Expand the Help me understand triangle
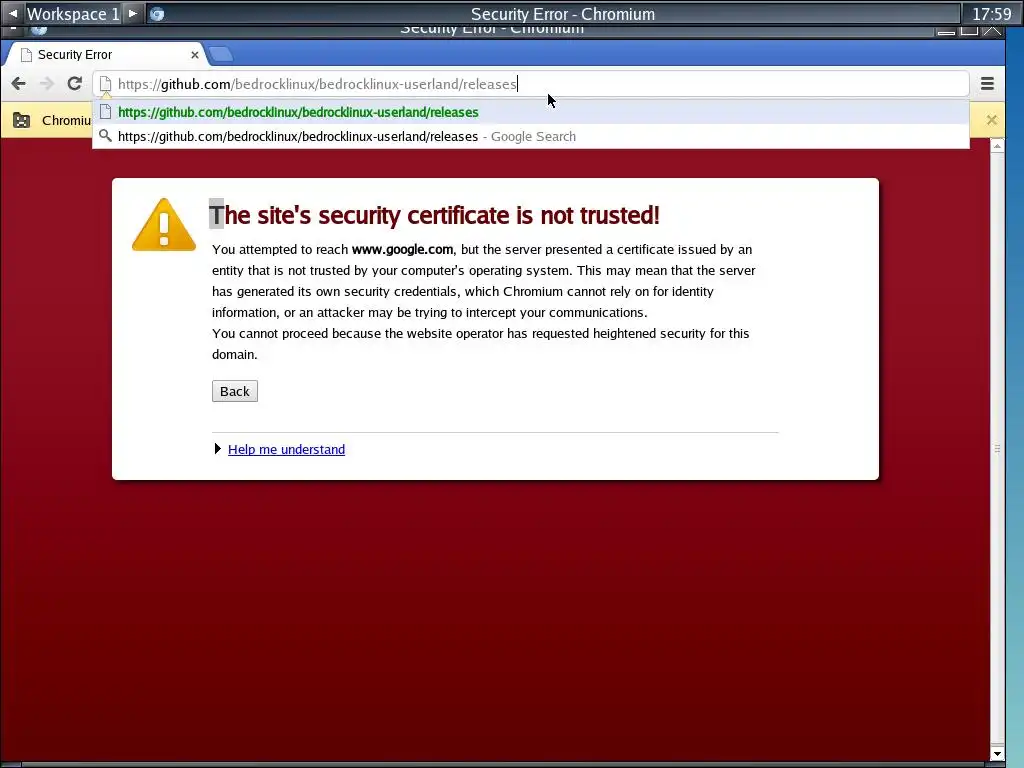1024x768 pixels. pyautogui.click(x=217, y=449)
